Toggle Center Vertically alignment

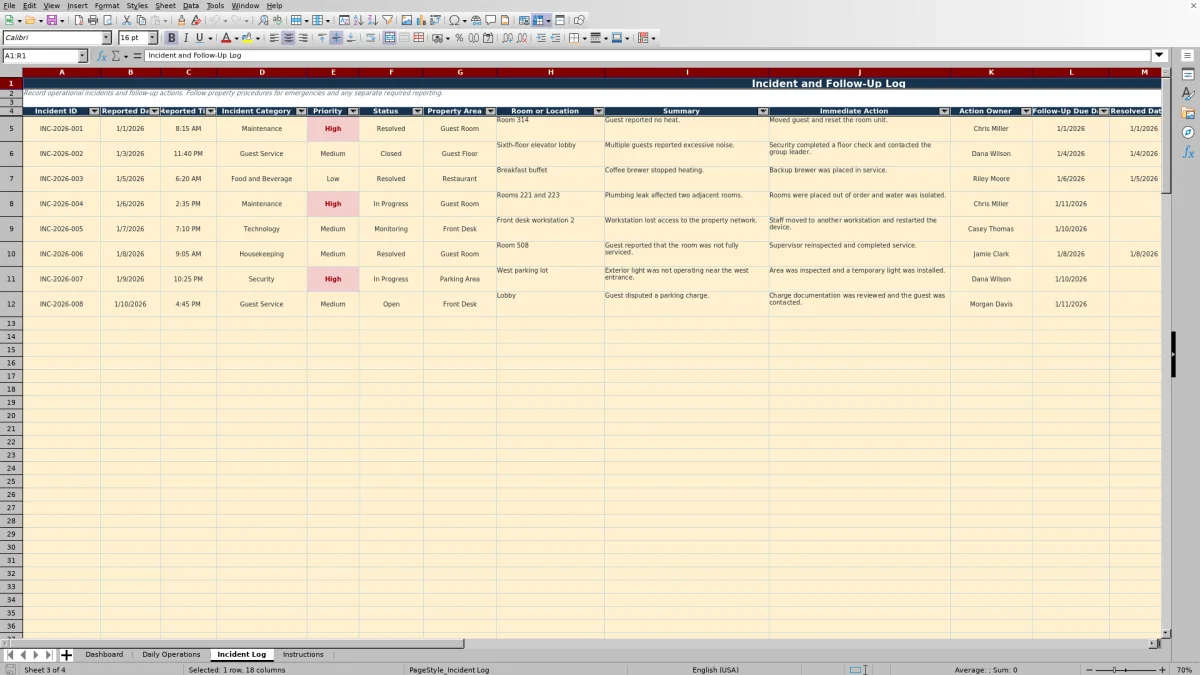coord(336,38)
